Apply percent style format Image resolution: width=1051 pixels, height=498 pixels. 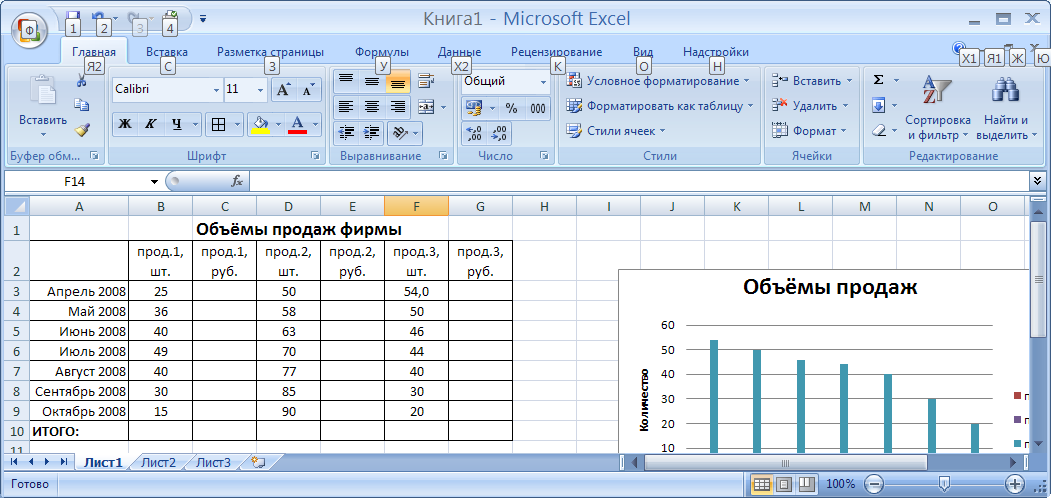tap(511, 109)
